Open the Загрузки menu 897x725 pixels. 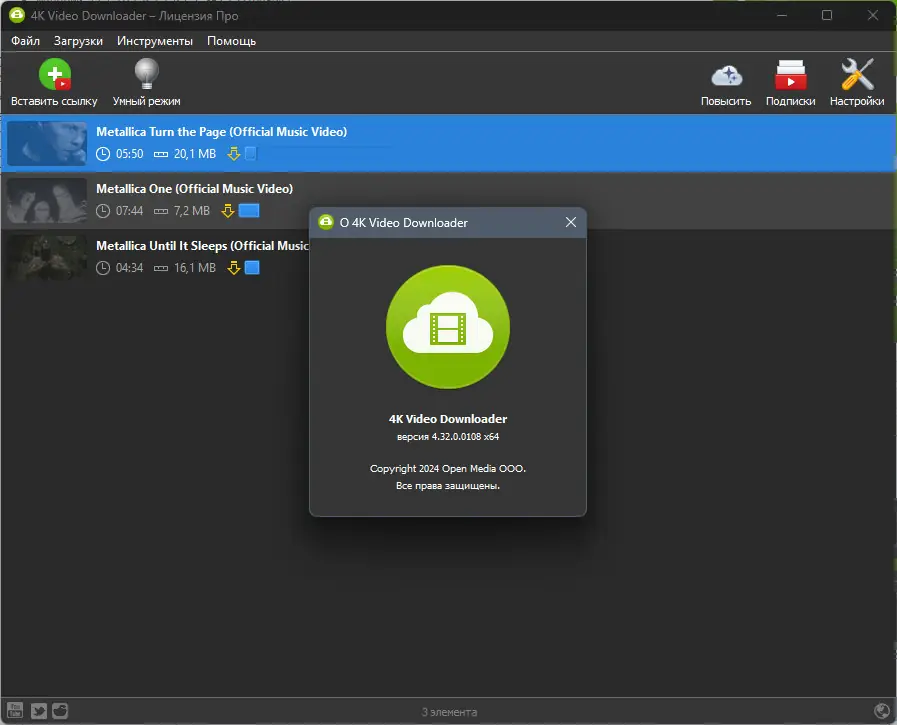click(x=78, y=41)
